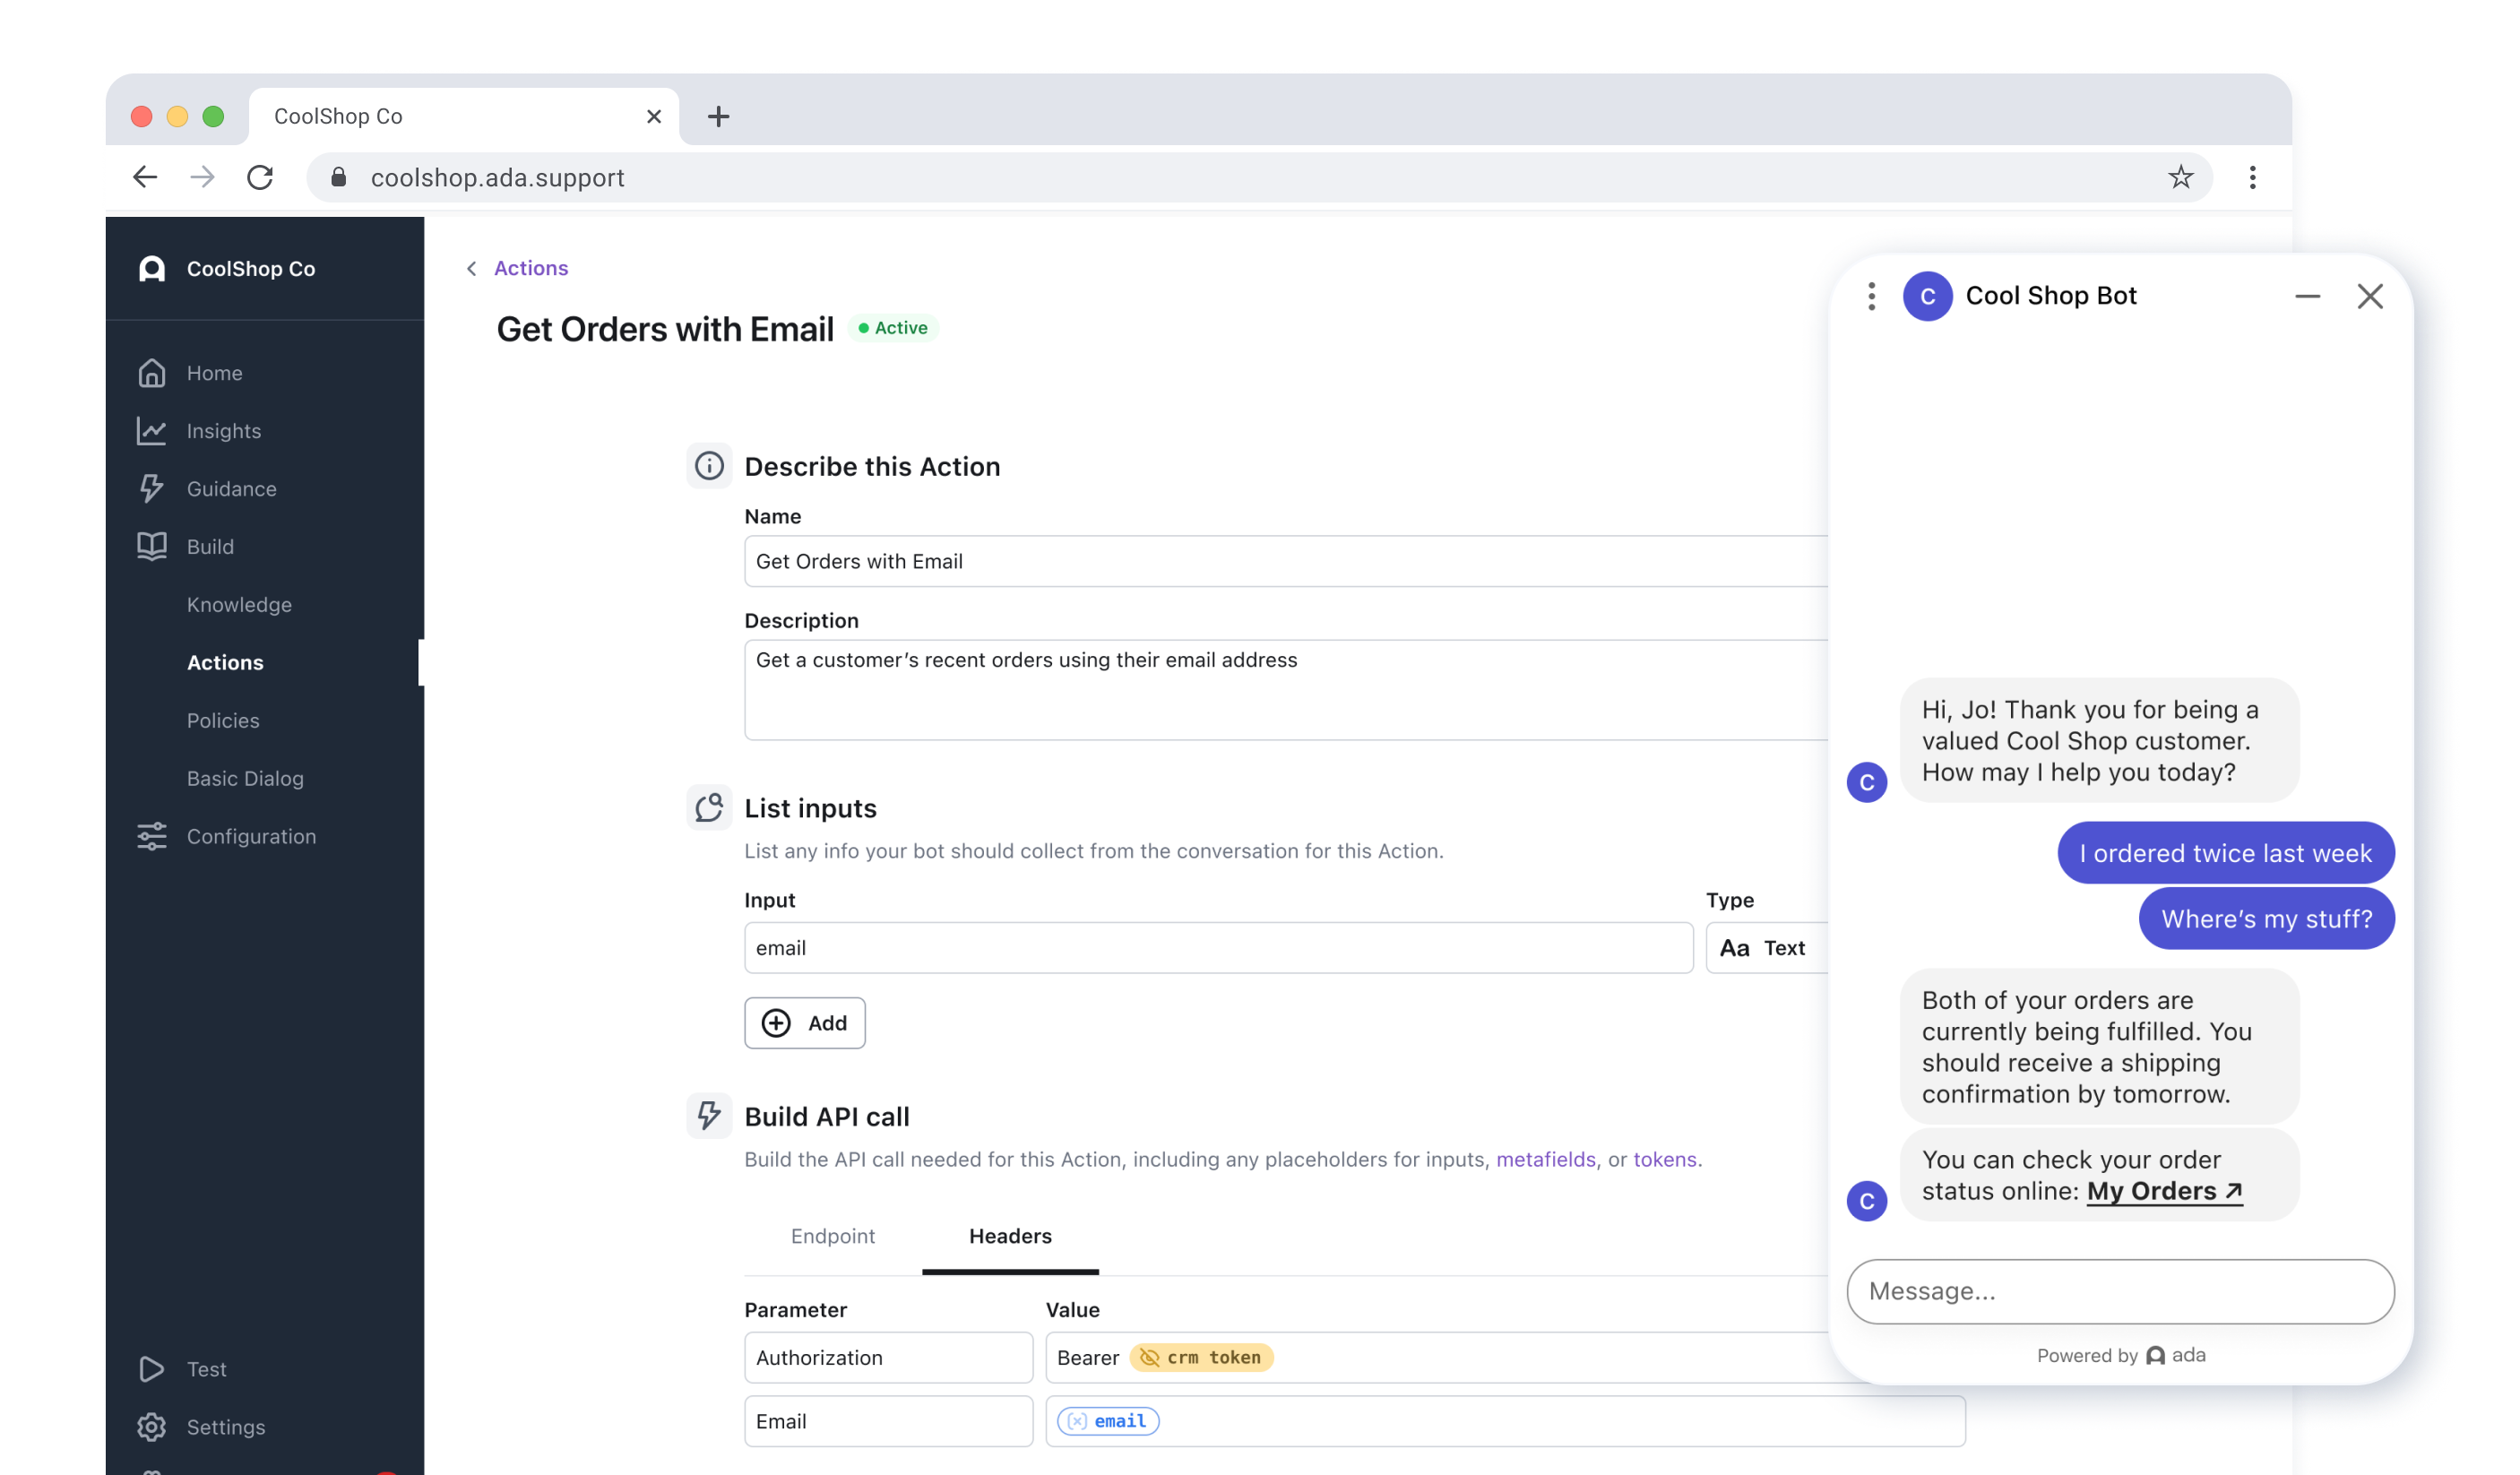Click the Name input field
This screenshot has width=2520, height=1475.
click(1286, 561)
